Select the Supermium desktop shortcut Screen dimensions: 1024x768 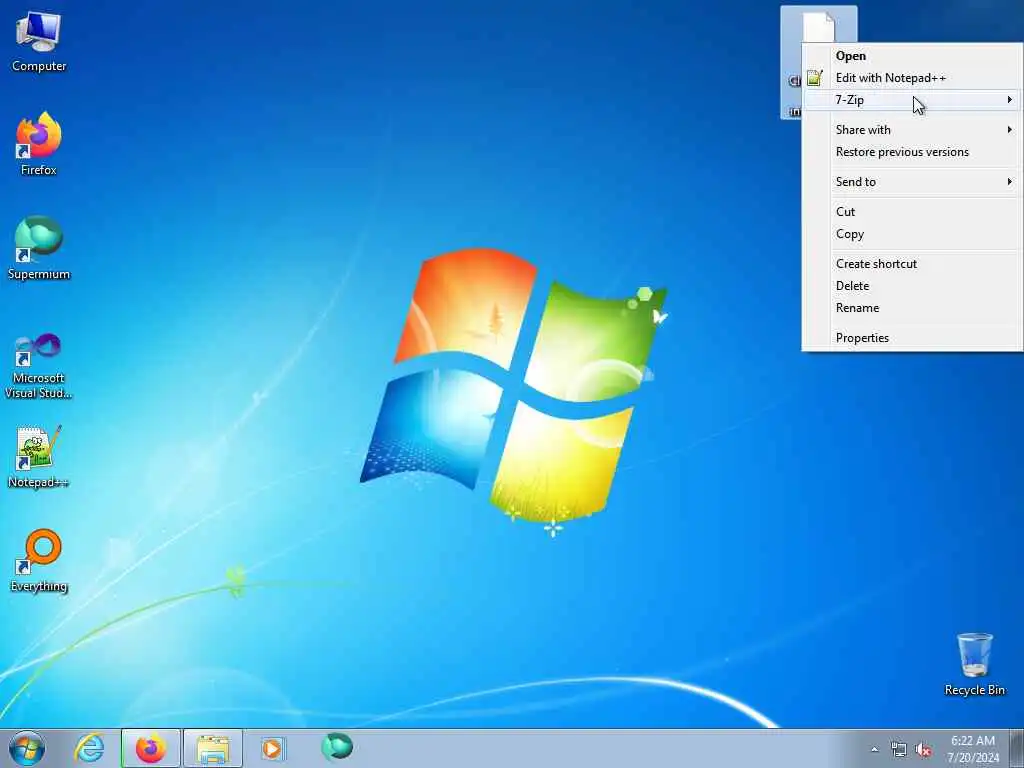pyautogui.click(x=39, y=248)
